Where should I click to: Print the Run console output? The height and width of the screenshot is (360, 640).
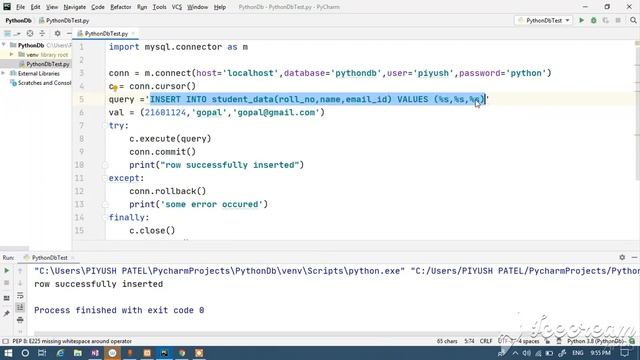coord(20,320)
